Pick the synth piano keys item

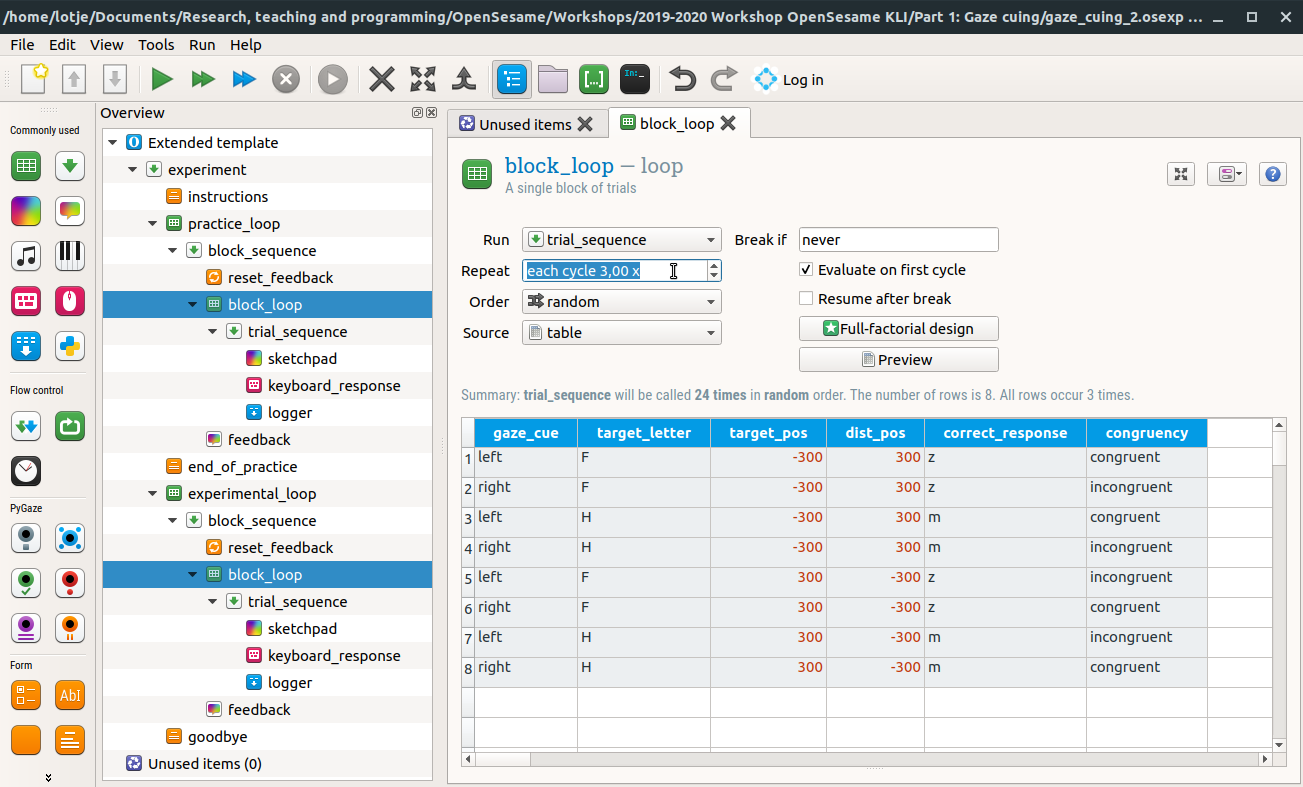coord(70,256)
